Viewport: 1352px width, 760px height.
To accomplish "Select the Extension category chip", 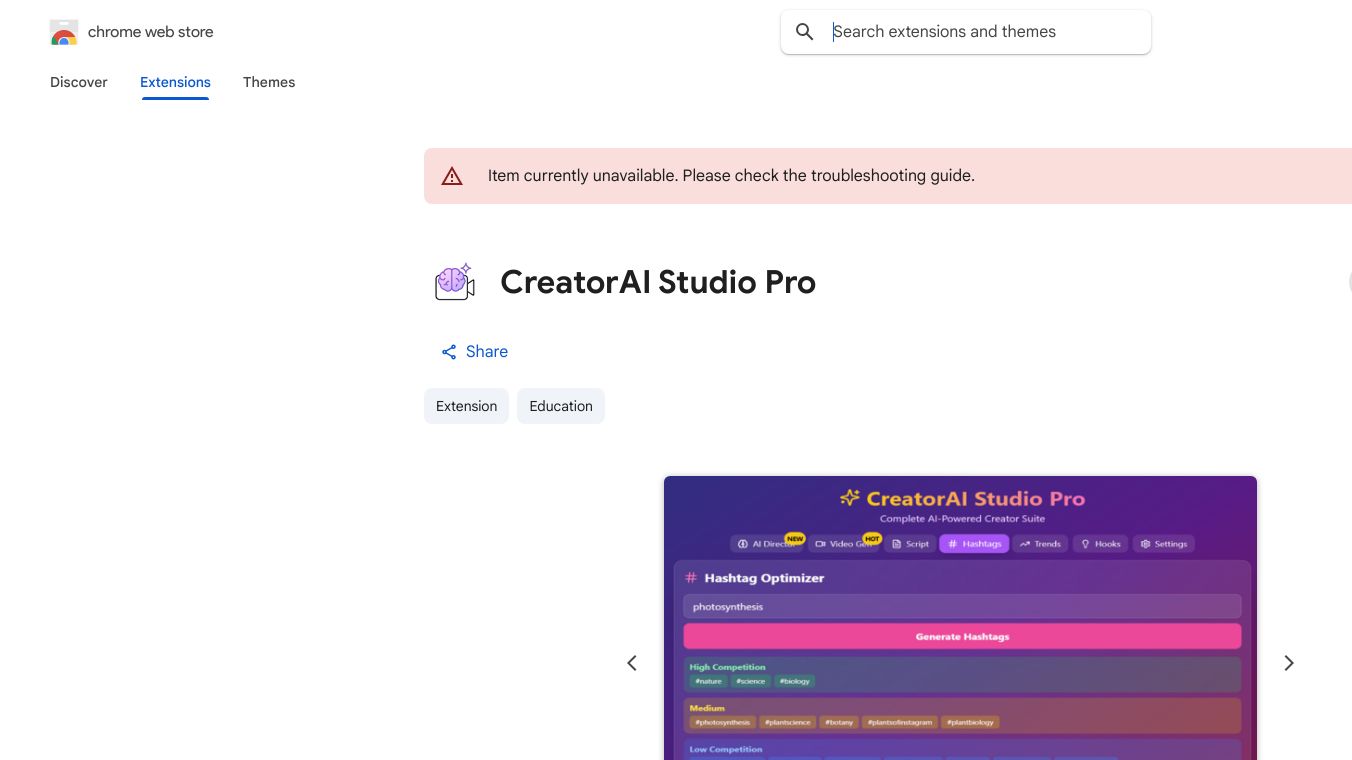I will pyautogui.click(x=466, y=406).
